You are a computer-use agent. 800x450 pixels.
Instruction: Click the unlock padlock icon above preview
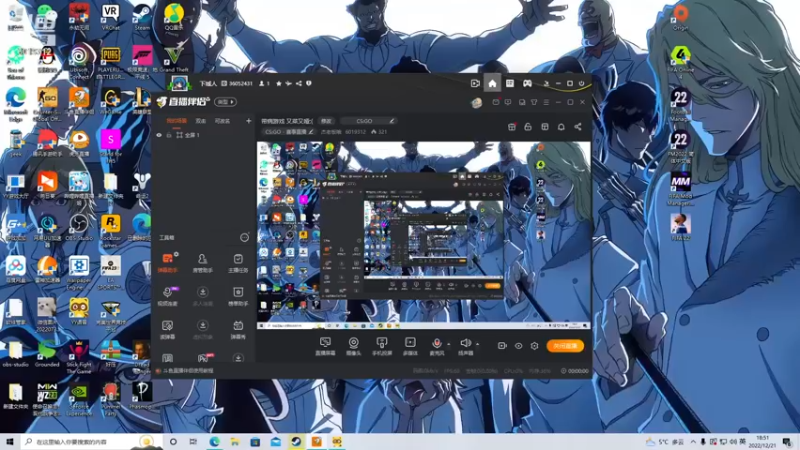[x=528, y=127]
